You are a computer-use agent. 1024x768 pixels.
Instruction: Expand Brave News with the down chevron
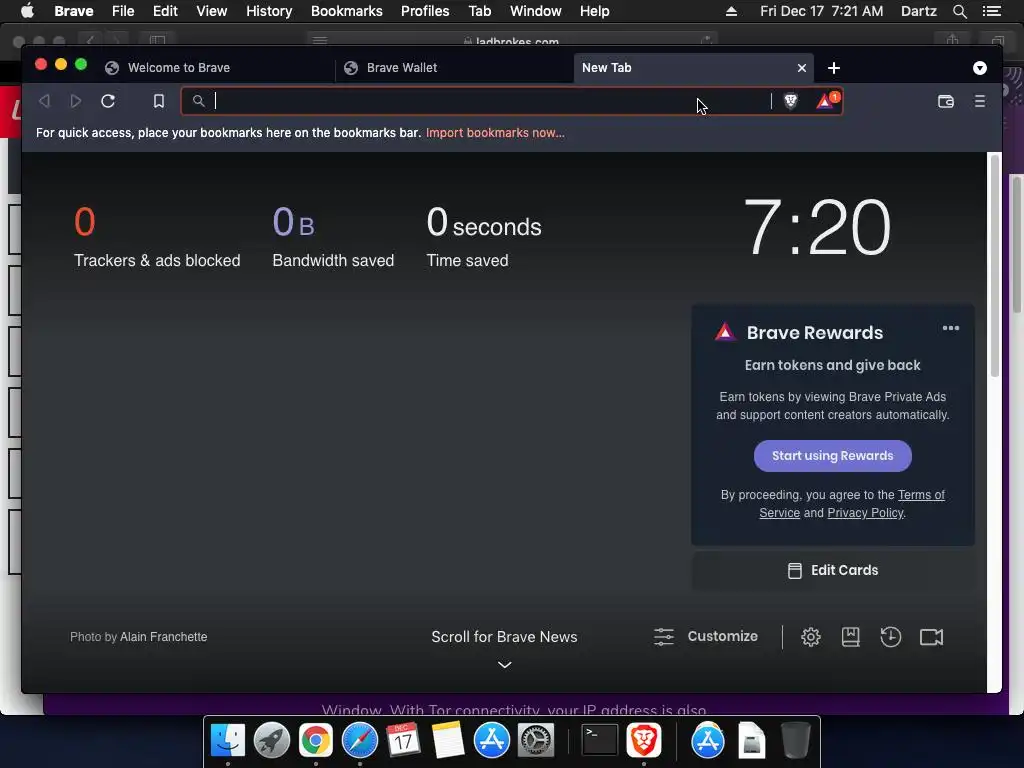[504, 665]
